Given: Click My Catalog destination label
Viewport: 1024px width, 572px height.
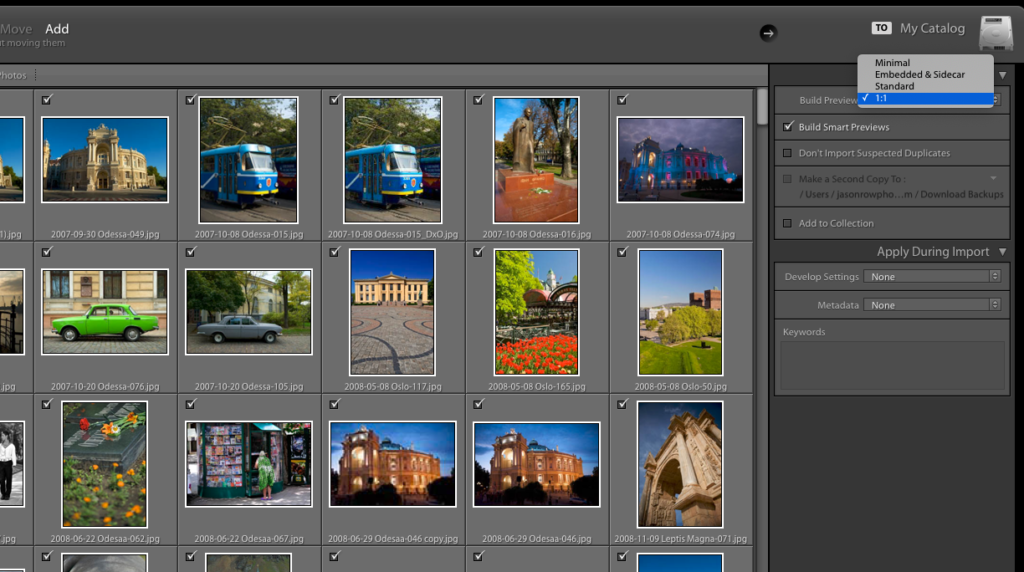Looking at the screenshot, I should [932, 28].
